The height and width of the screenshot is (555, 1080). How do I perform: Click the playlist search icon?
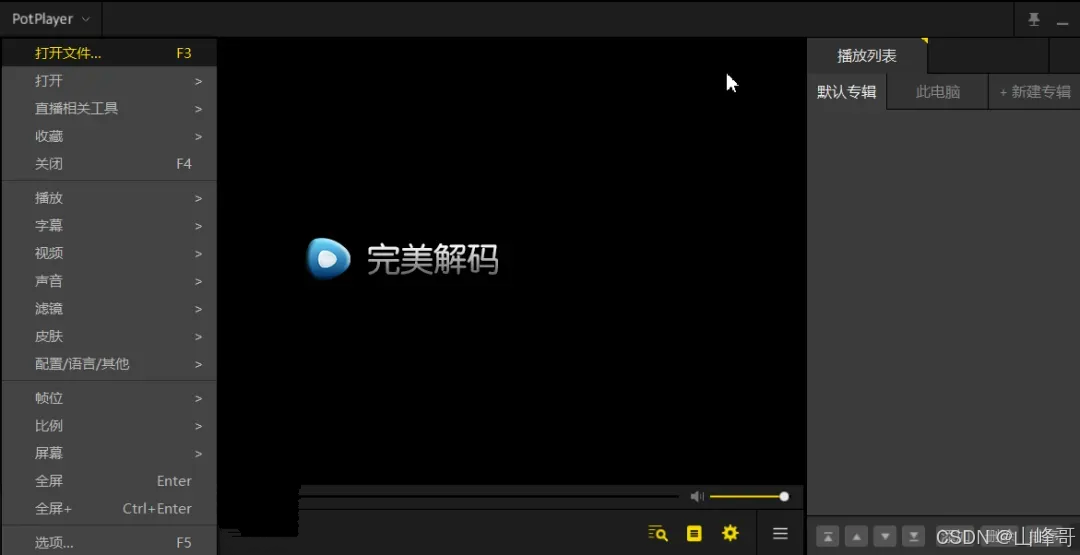pos(658,533)
